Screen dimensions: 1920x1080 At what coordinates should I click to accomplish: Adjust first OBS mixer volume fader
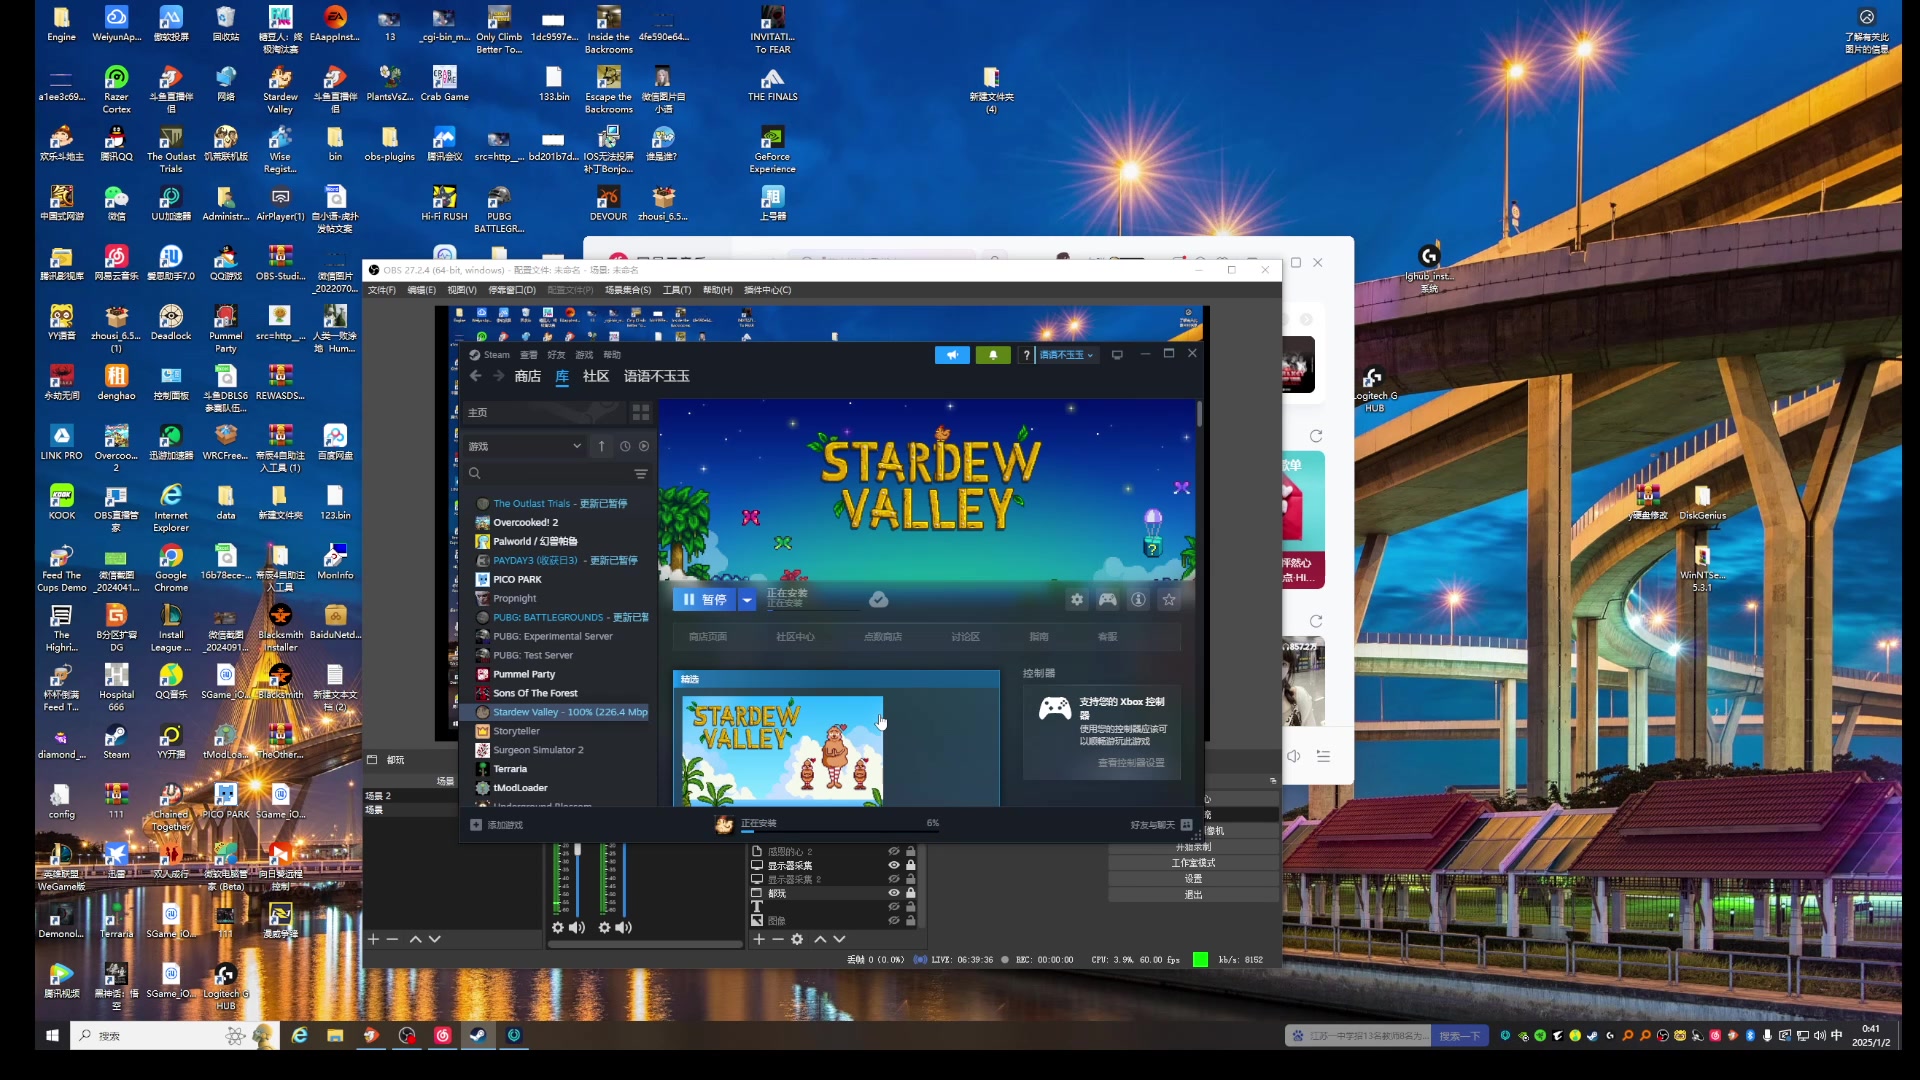pyautogui.click(x=577, y=850)
